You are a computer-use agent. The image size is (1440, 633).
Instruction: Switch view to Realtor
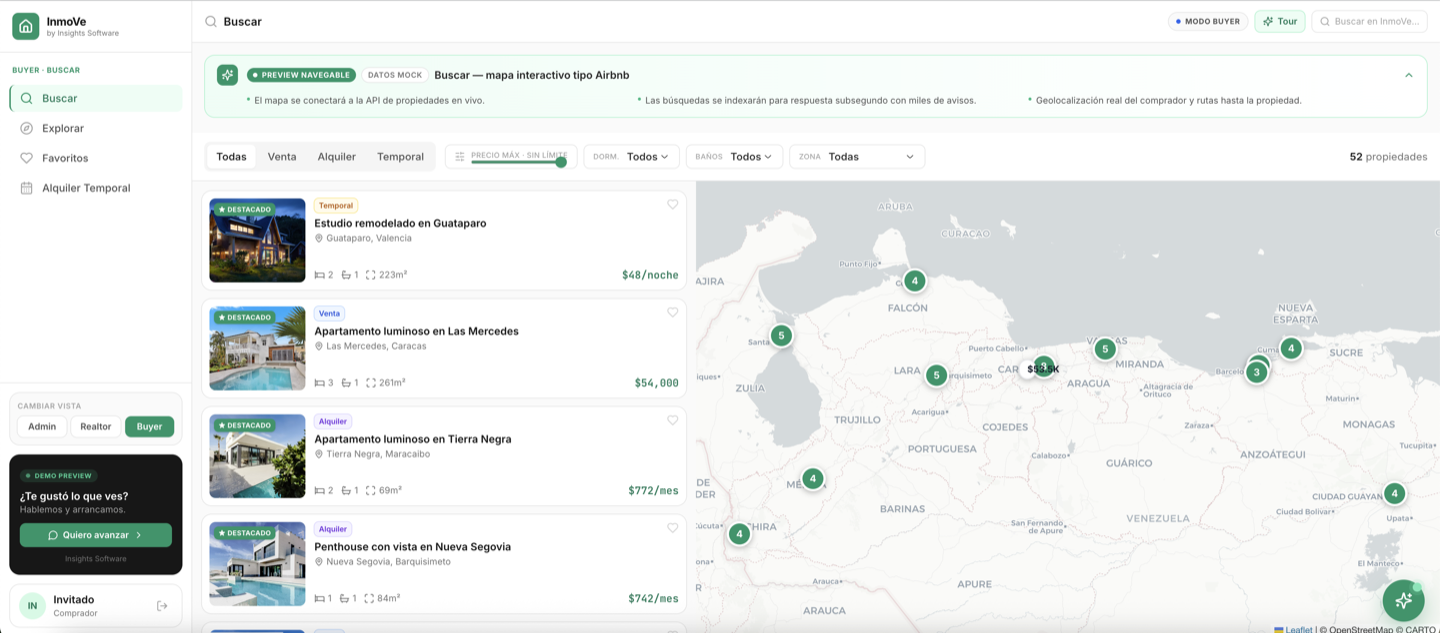[x=96, y=426]
